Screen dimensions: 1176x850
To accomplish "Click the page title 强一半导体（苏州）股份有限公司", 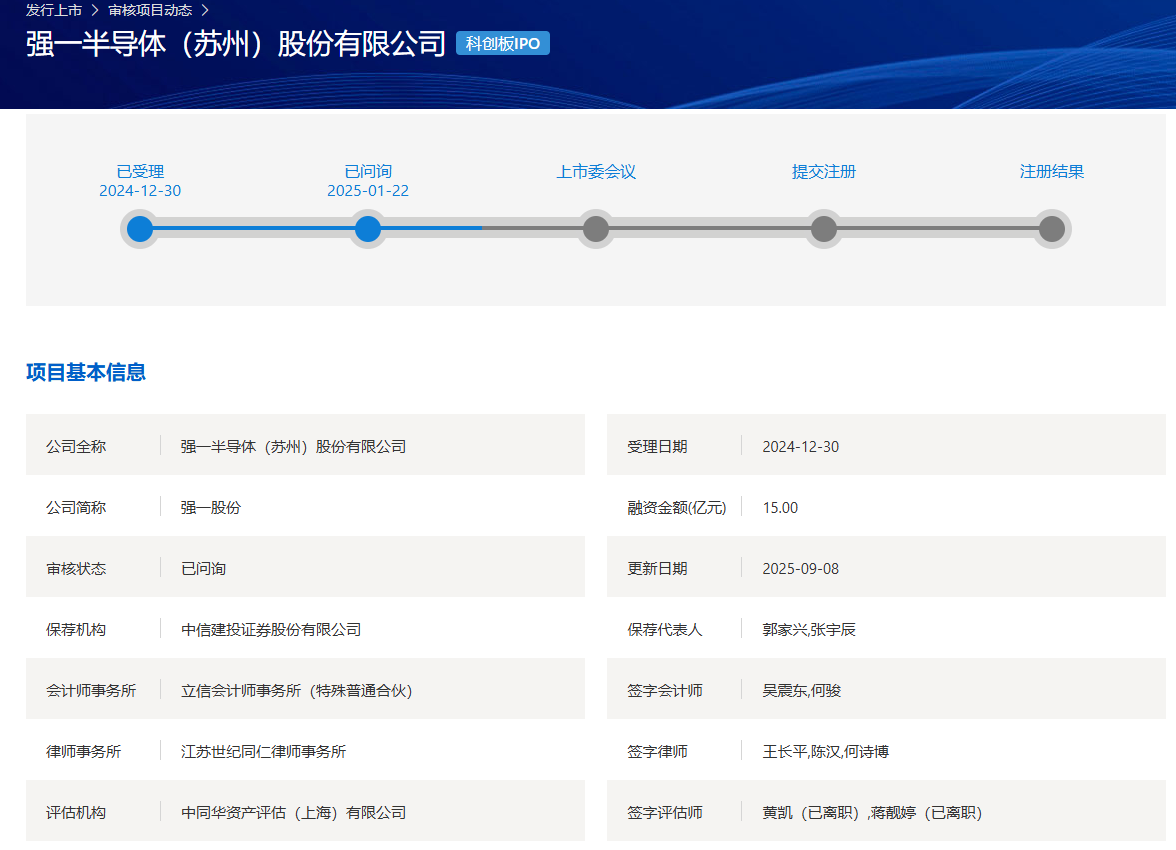I will click(236, 44).
